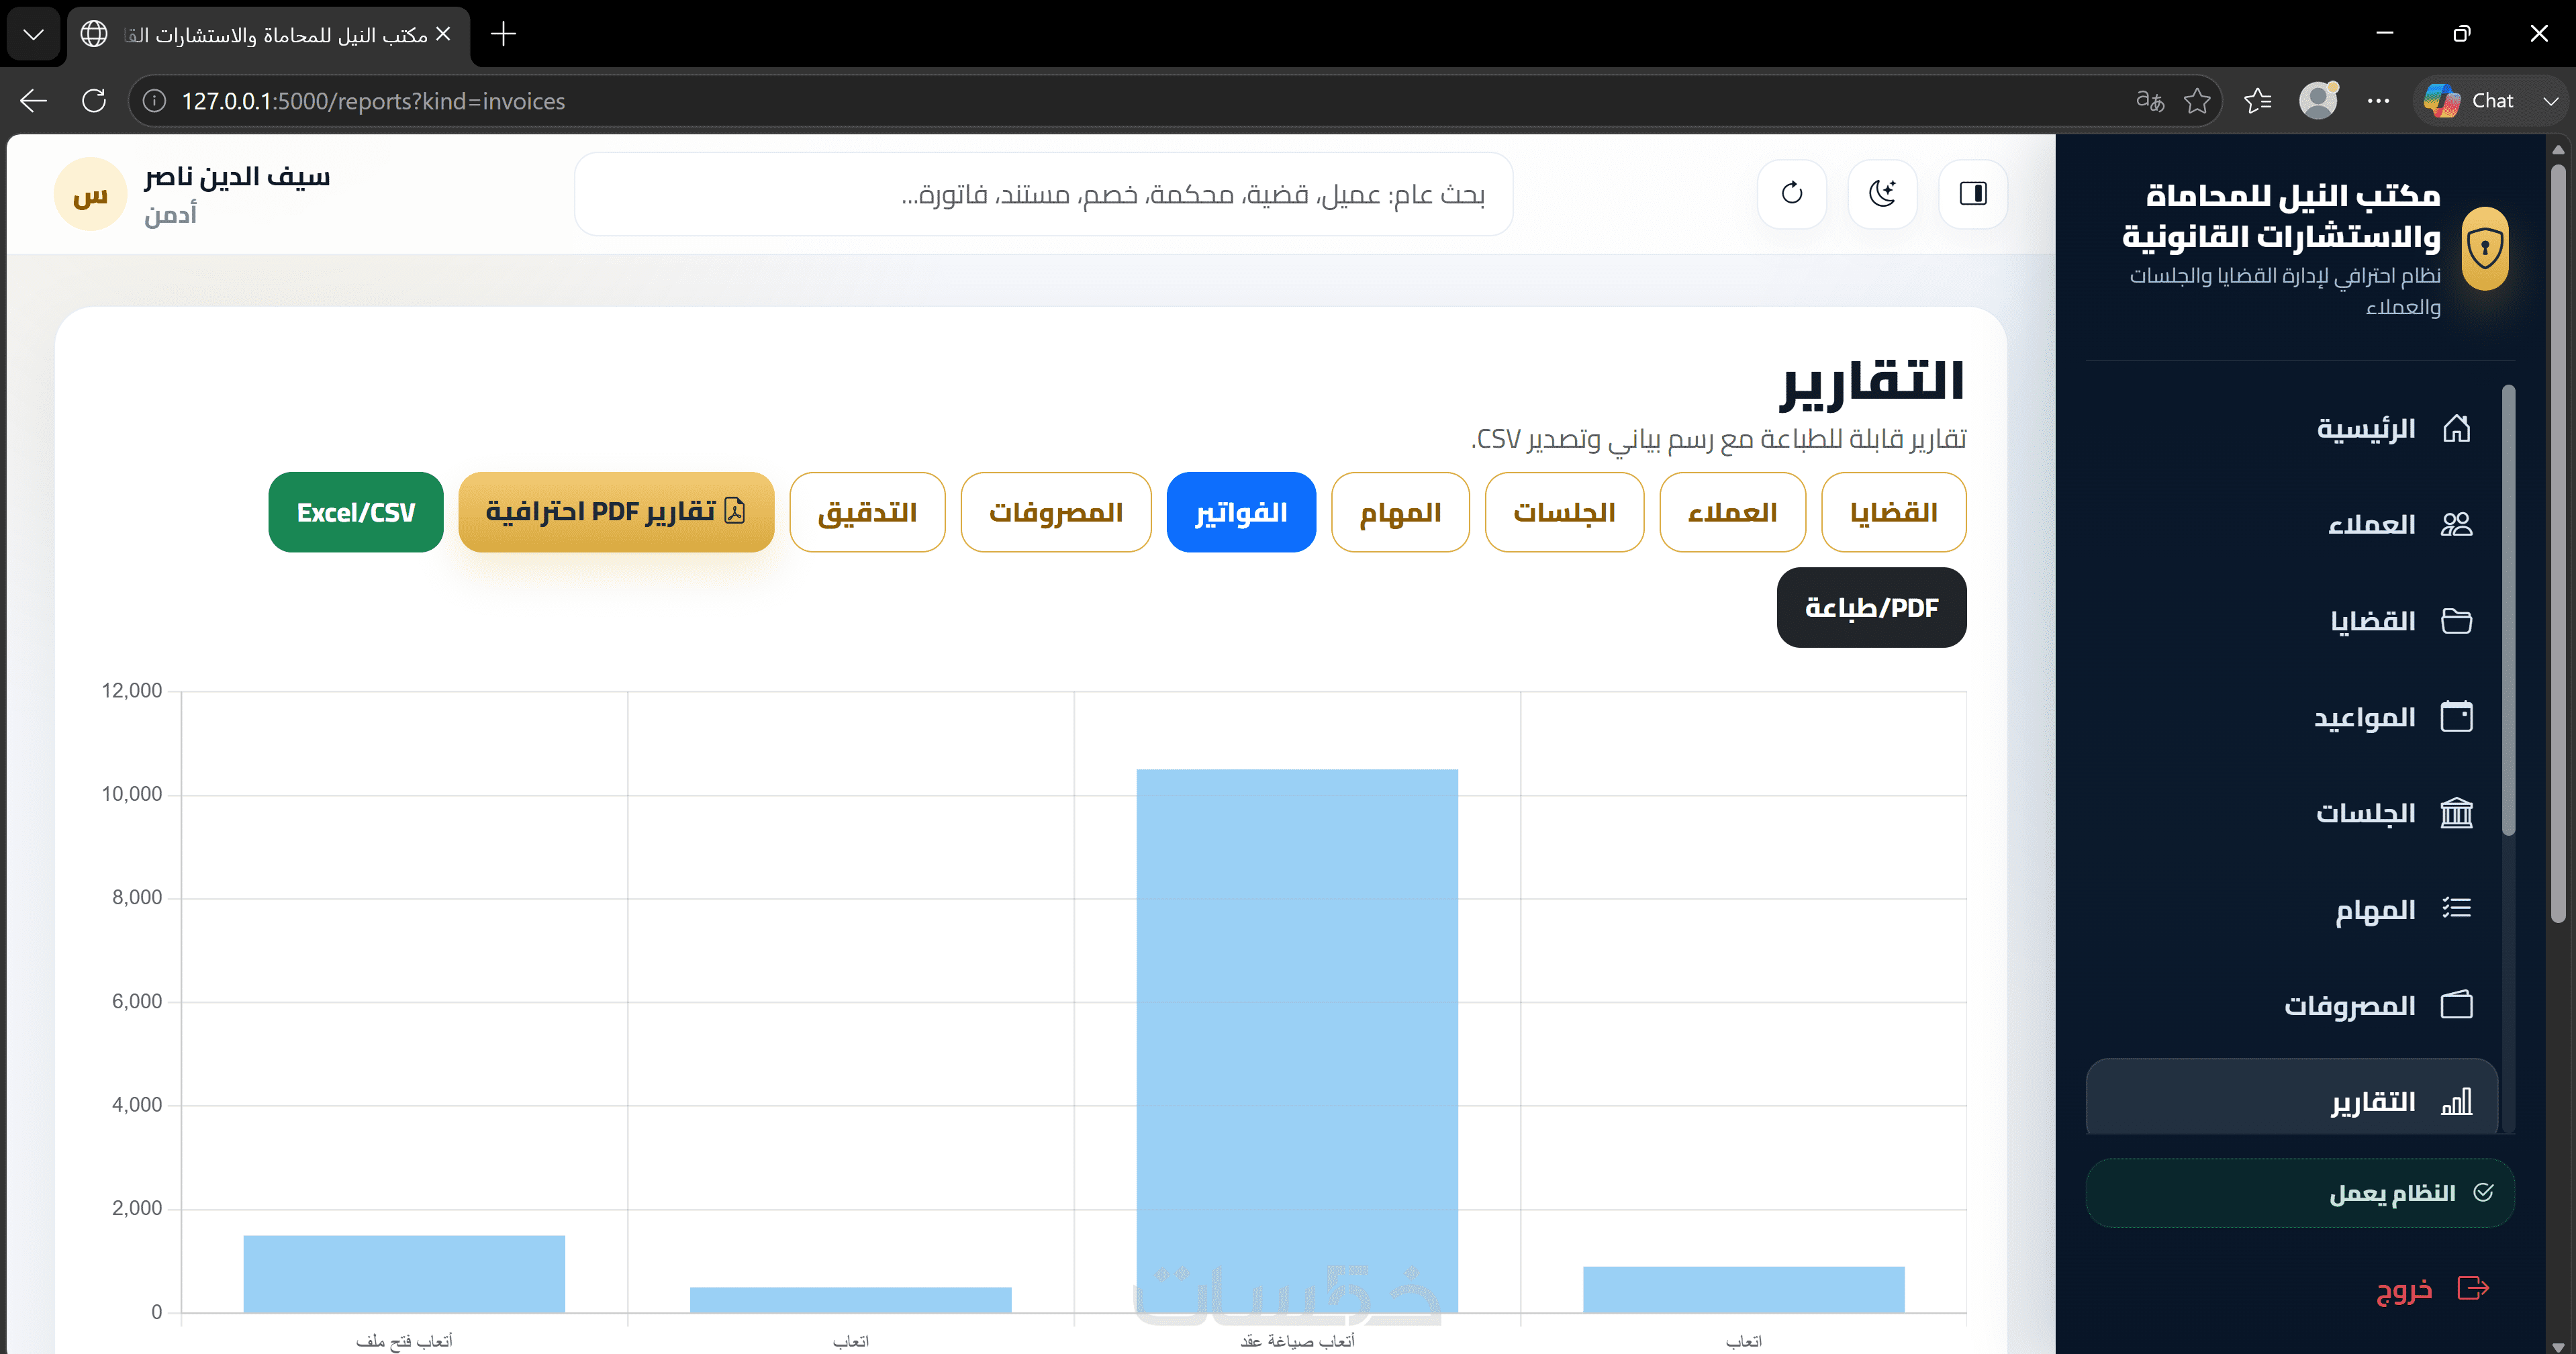This screenshot has width=2576, height=1354.
Task: Click the translate page icon in address bar
Action: coord(2150,101)
